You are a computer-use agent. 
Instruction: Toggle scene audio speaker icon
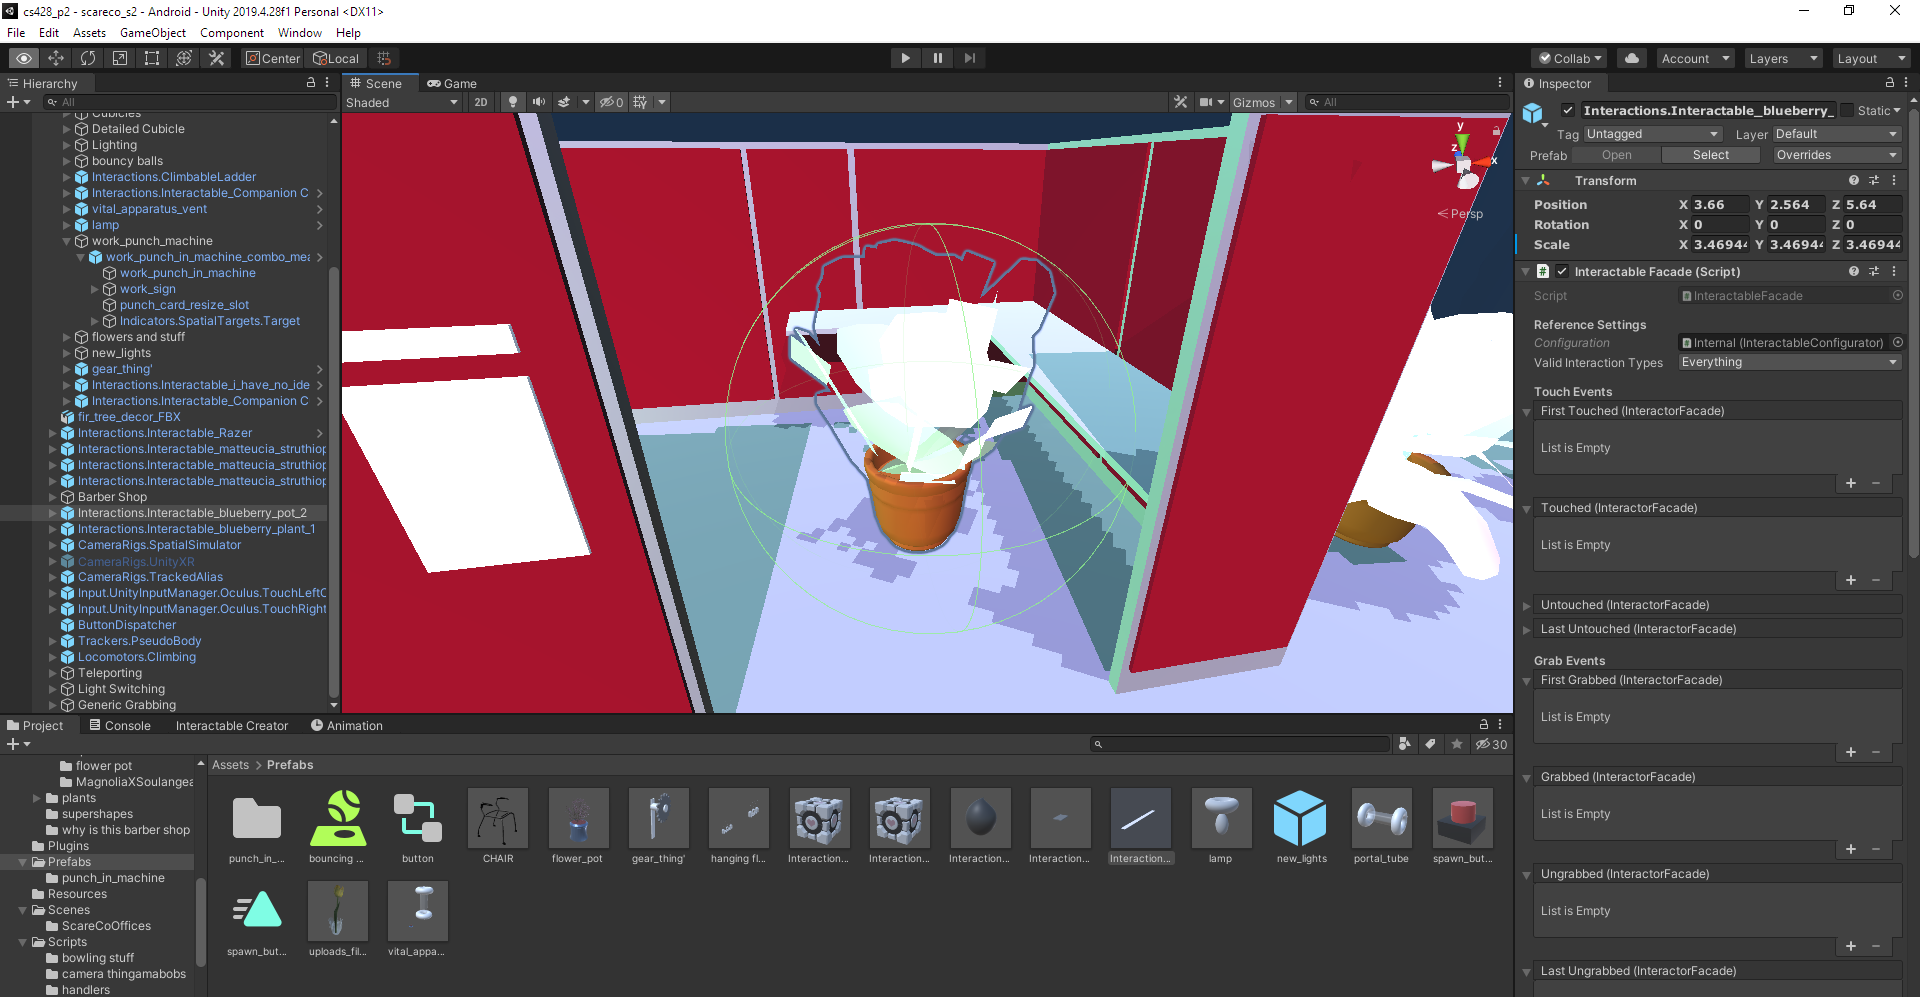pos(539,102)
